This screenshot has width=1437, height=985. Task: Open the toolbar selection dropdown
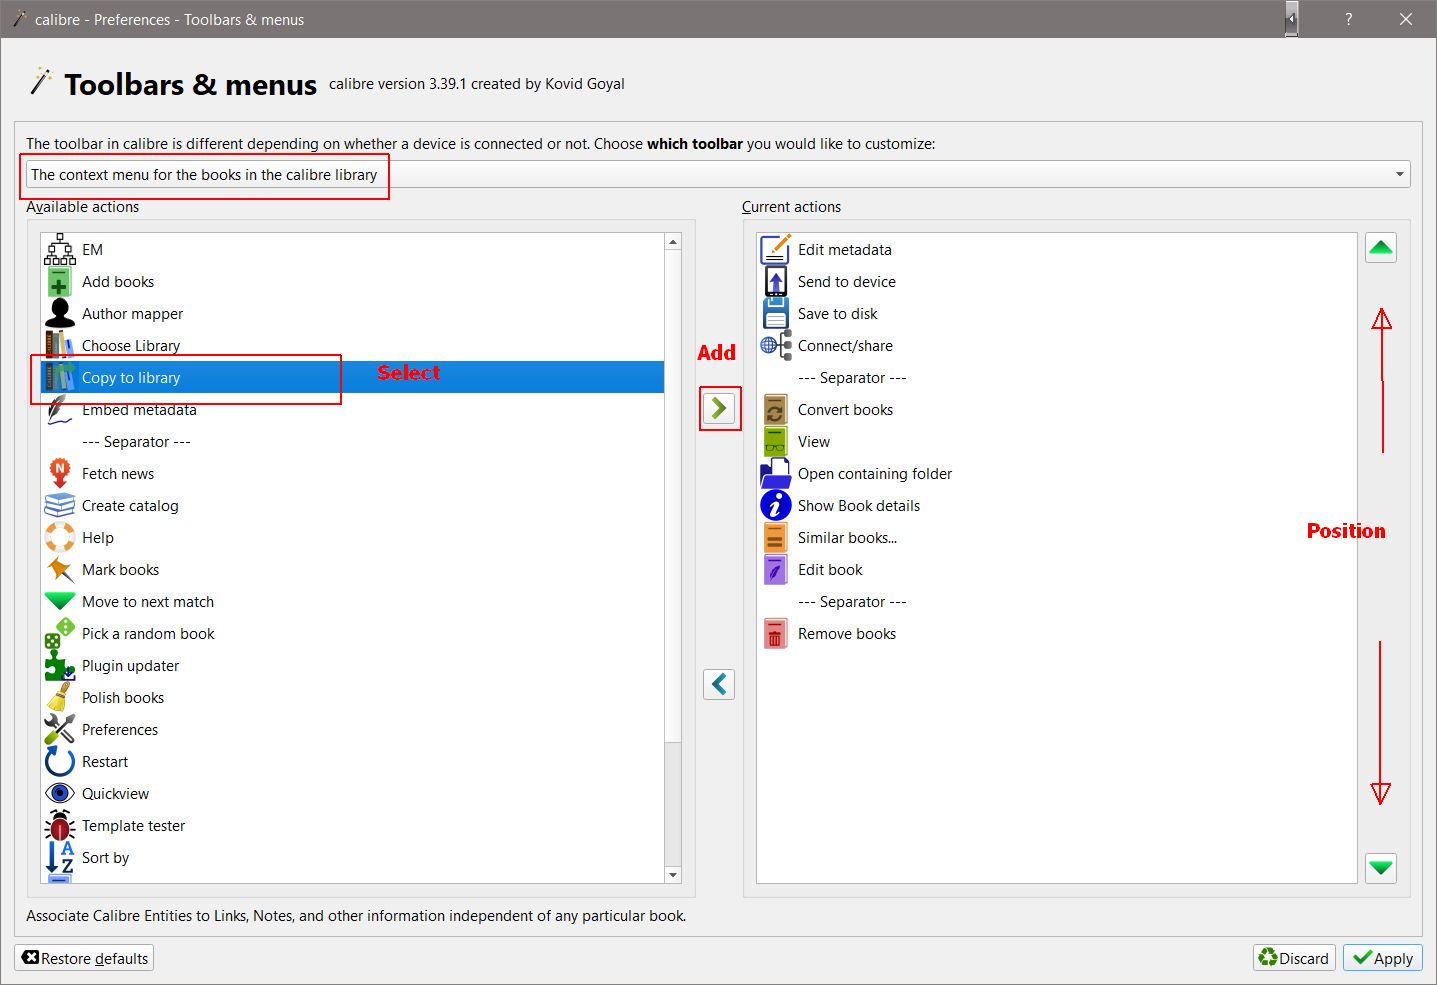coord(718,174)
